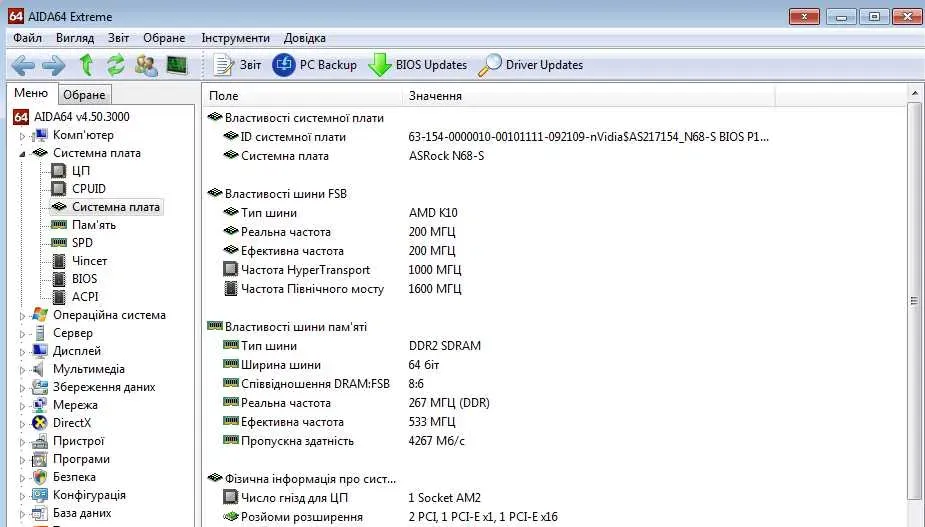This screenshot has height=527, width=925.
Task: Click the Back navigation arrow in toolbar
Action: pos(22,65)
